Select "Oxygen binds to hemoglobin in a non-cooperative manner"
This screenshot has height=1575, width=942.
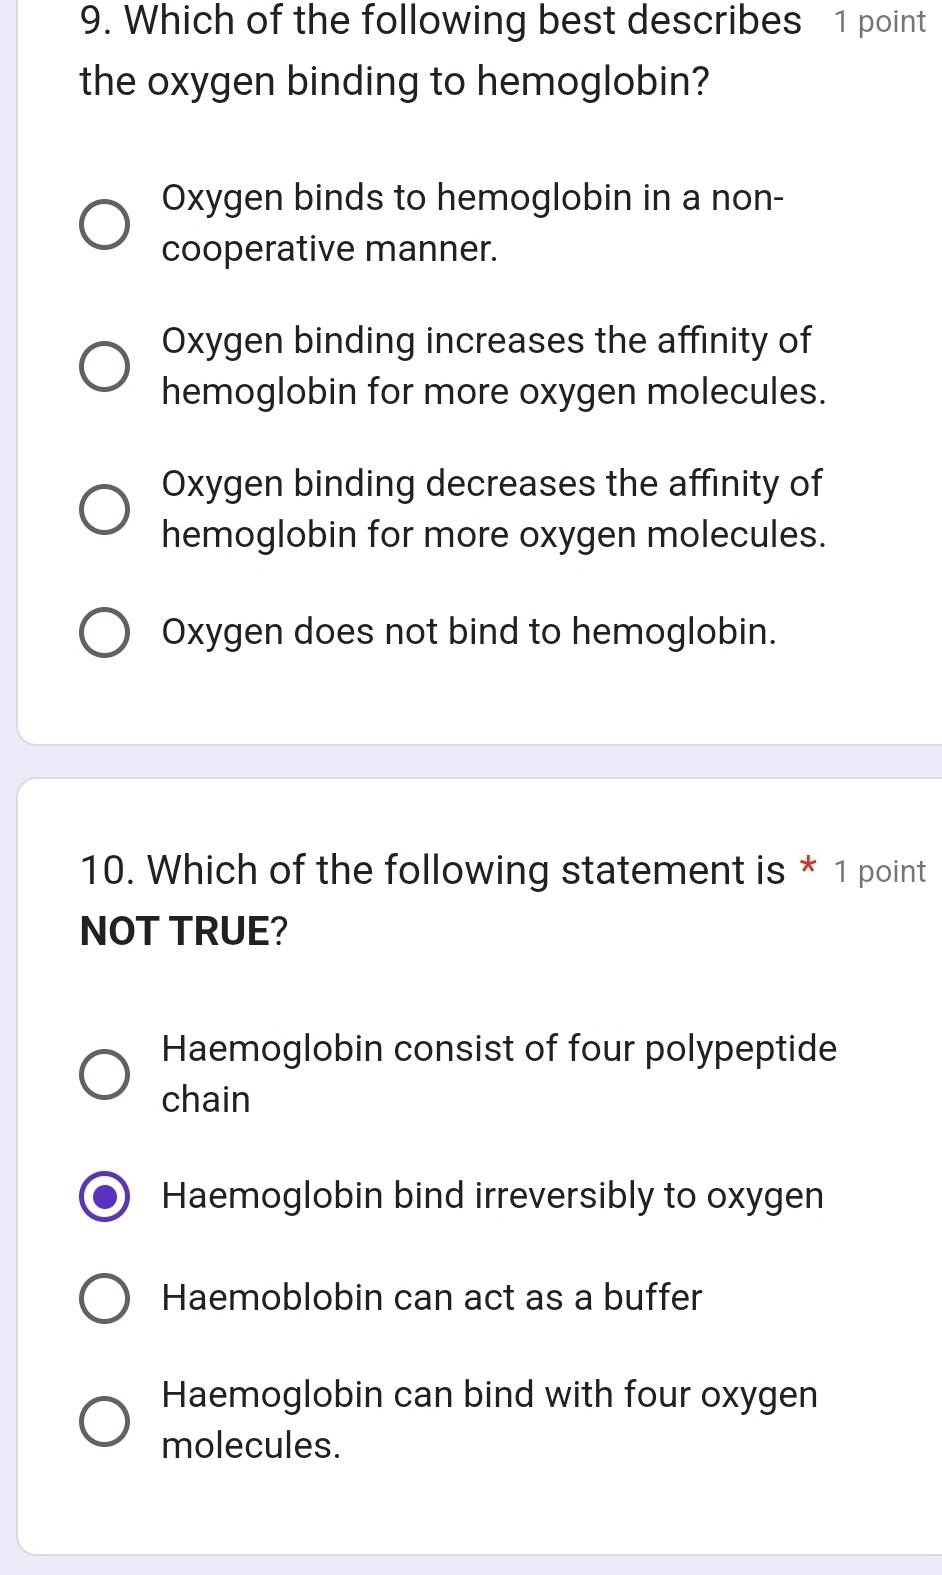tap(105, 222)
